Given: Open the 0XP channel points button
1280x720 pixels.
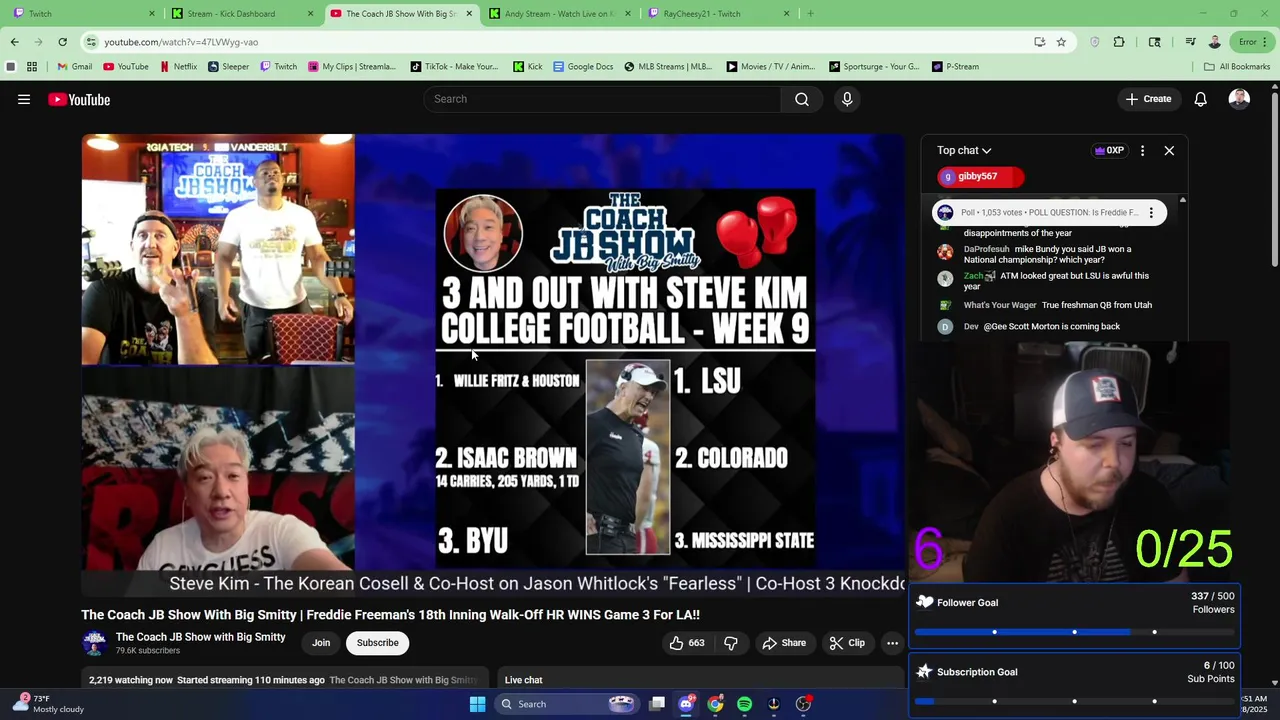Looking at the screenshot, I should pyautogui.click(x=1109, y=150).
